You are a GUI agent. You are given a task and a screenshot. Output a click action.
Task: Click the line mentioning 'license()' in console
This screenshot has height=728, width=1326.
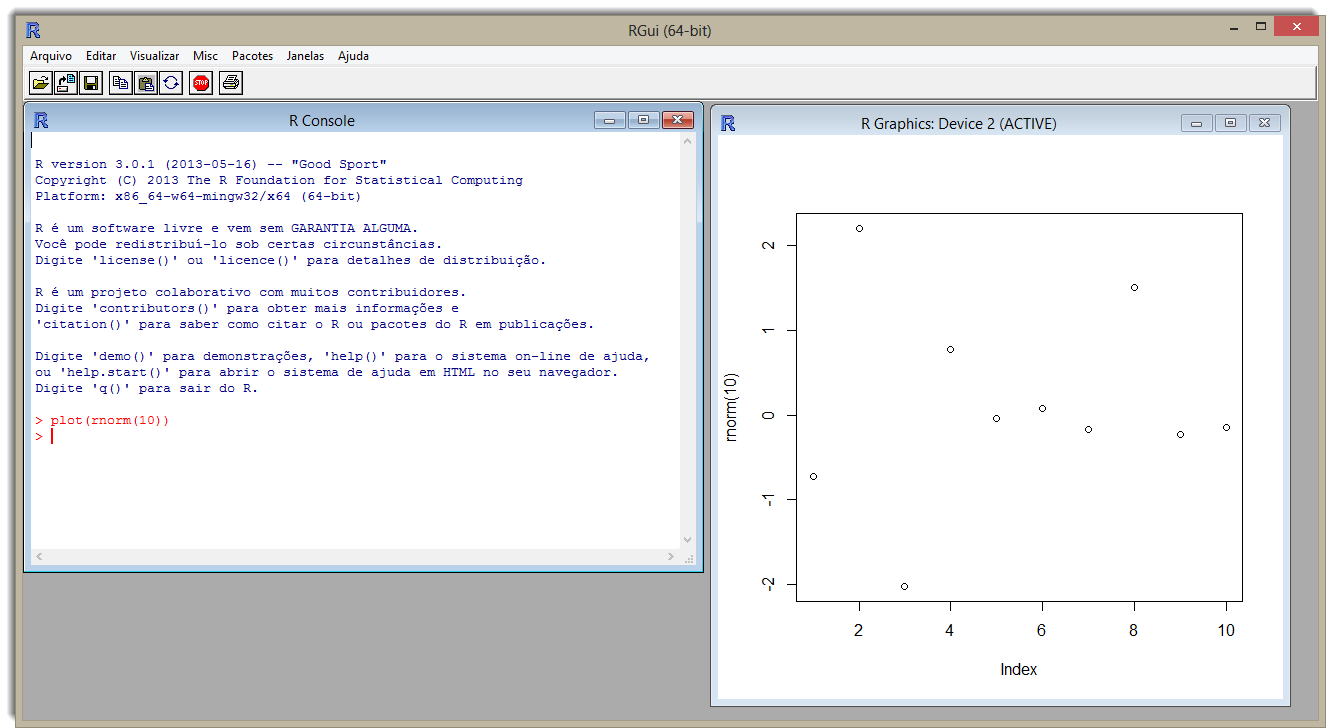tap(291, 260)
